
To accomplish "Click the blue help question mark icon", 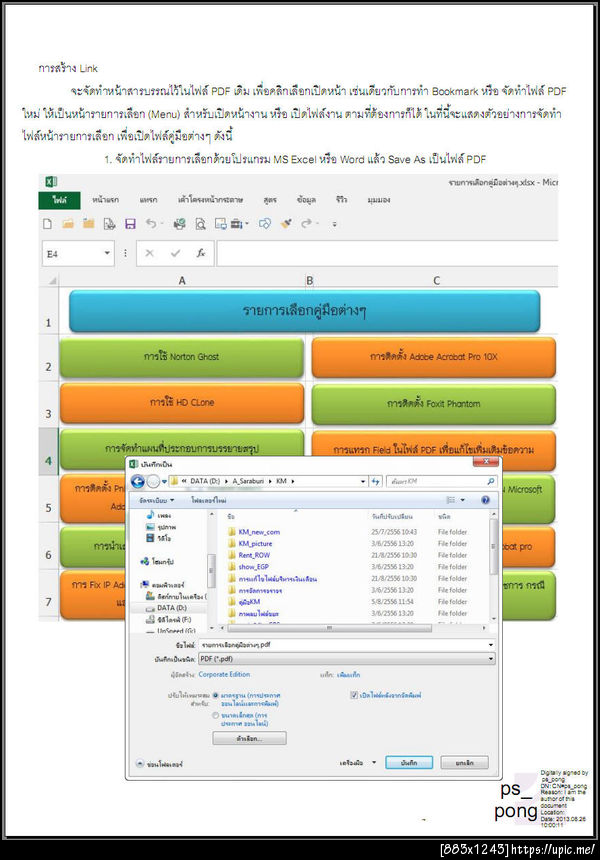I will pyautogui.click(x=485, y=500).
